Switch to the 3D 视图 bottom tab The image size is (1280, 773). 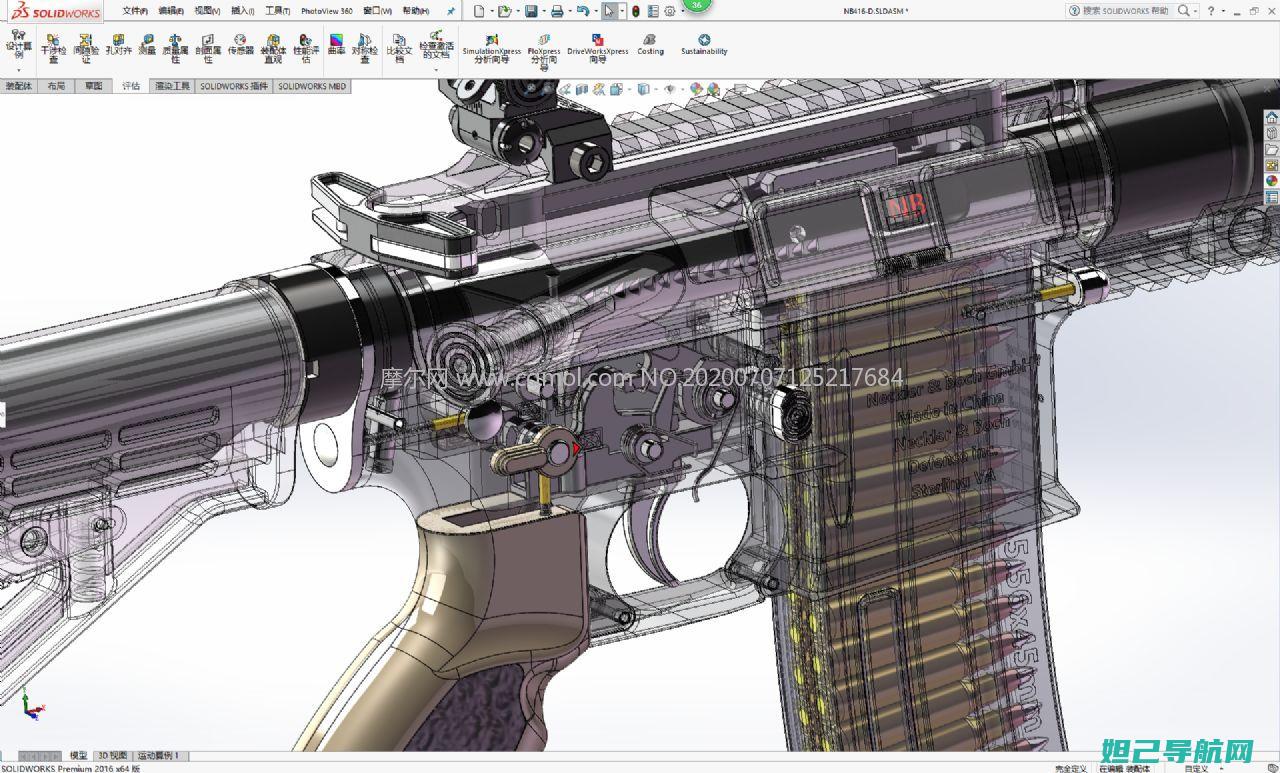113,756
